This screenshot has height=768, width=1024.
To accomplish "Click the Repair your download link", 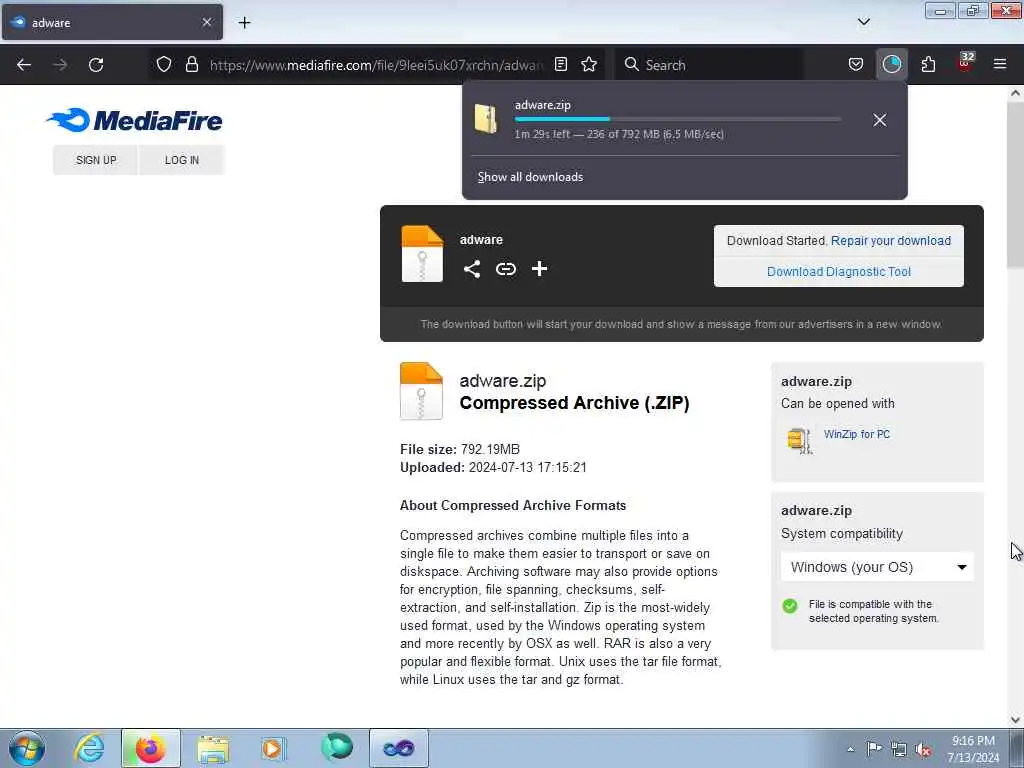I will click(891, 240).
